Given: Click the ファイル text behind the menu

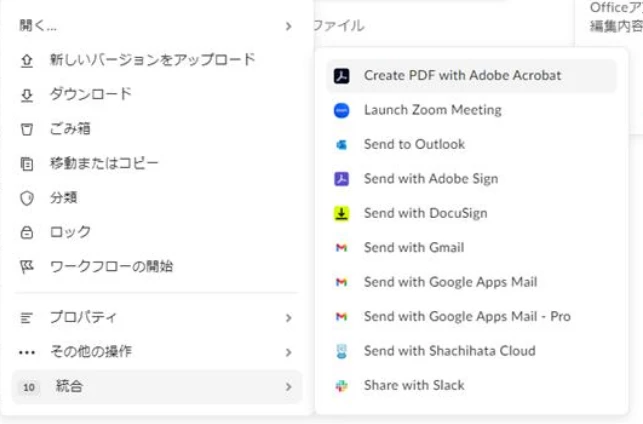Looking at the screenshot, I should pyautogui.click(x=339, y=26).
